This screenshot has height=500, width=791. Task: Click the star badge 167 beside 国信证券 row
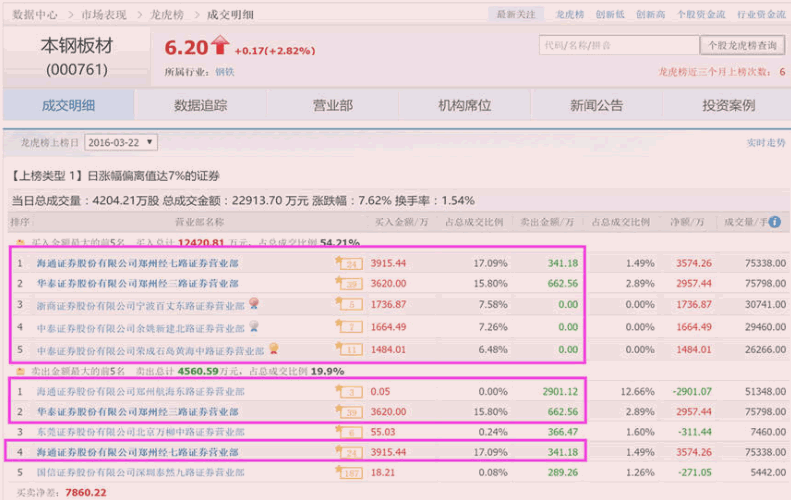pos(351,474)
